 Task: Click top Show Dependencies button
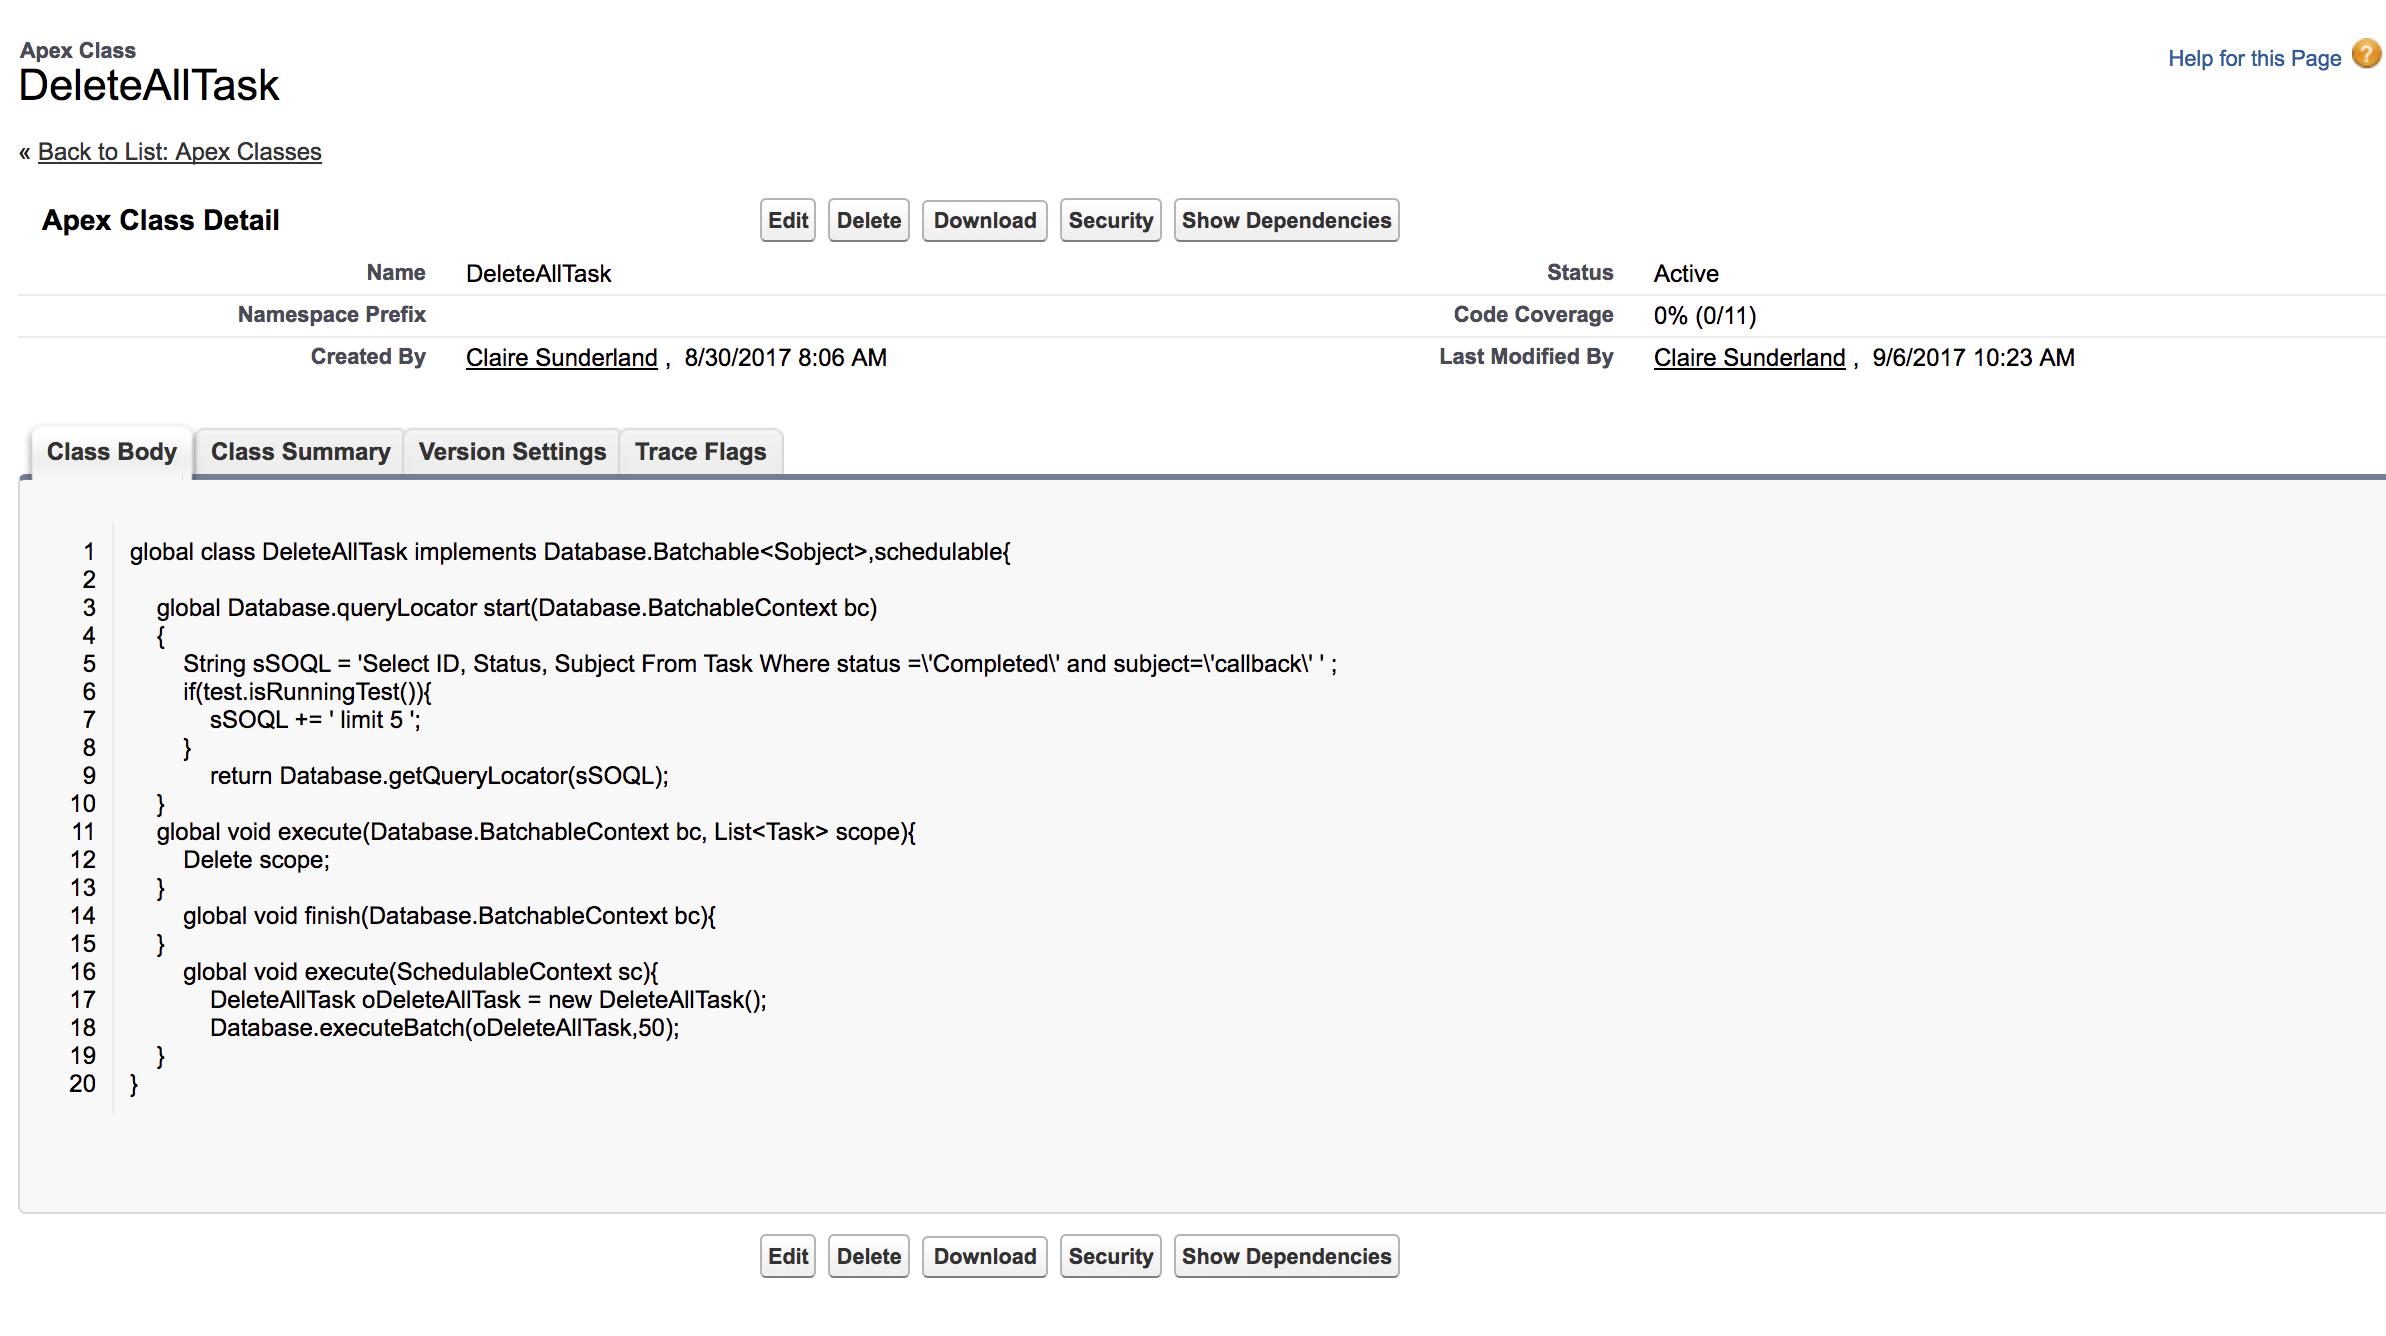pyautogui.click(x=1286, y=221)
